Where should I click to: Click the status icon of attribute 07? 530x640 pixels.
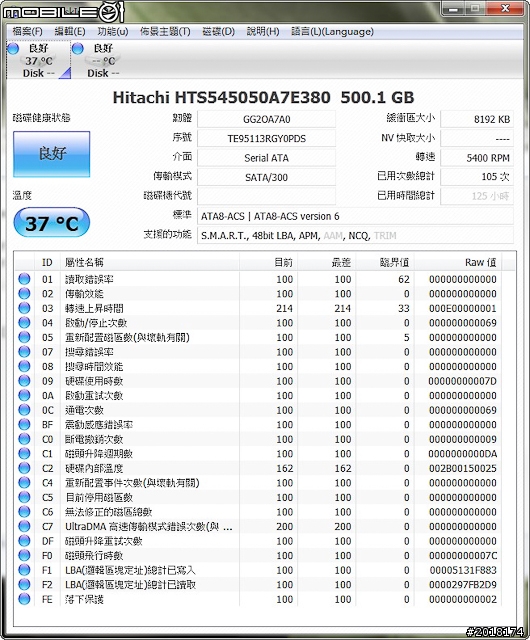(x=24, y=351)
